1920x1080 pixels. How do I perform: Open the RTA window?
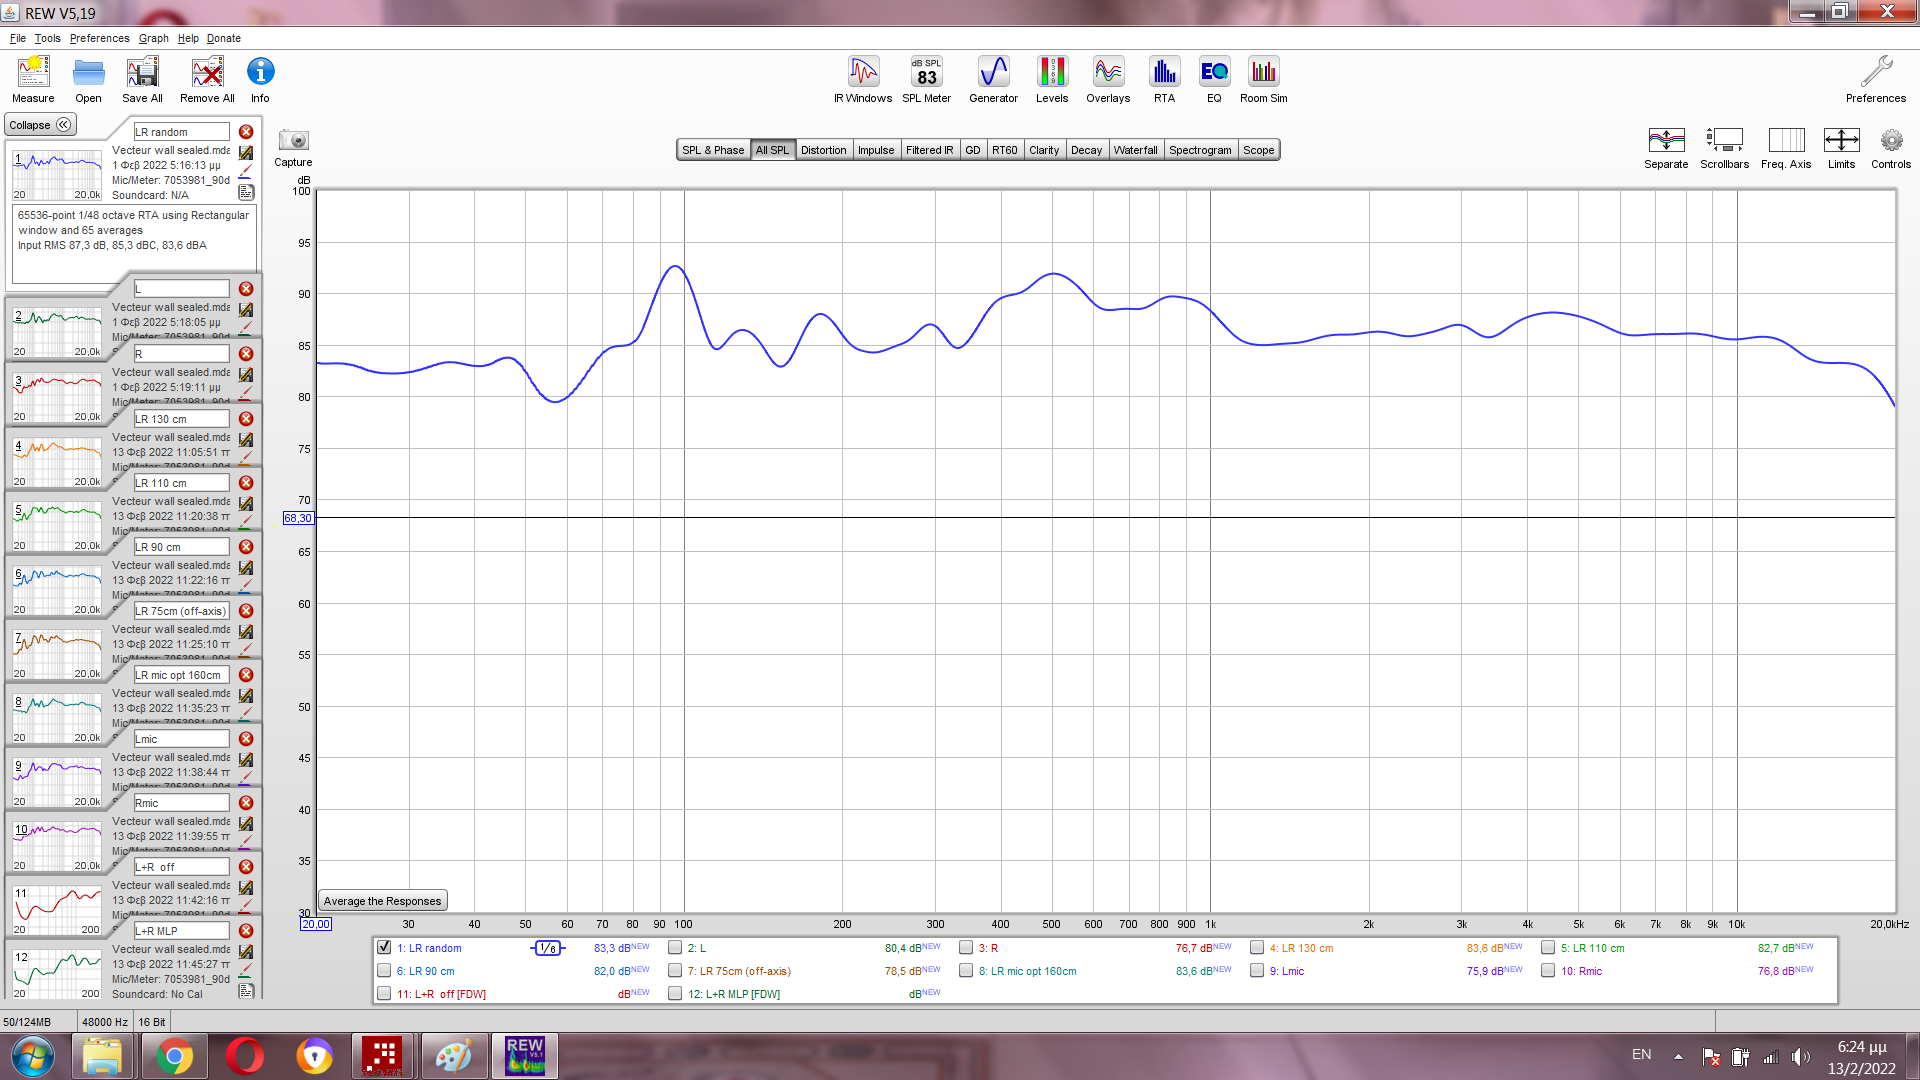1164,79
